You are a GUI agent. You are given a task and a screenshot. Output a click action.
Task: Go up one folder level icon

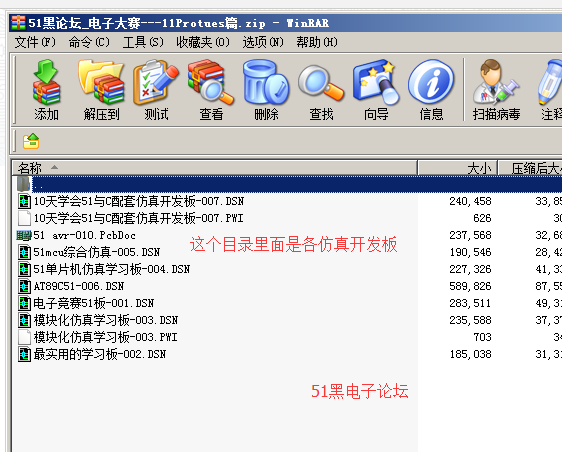31,141
